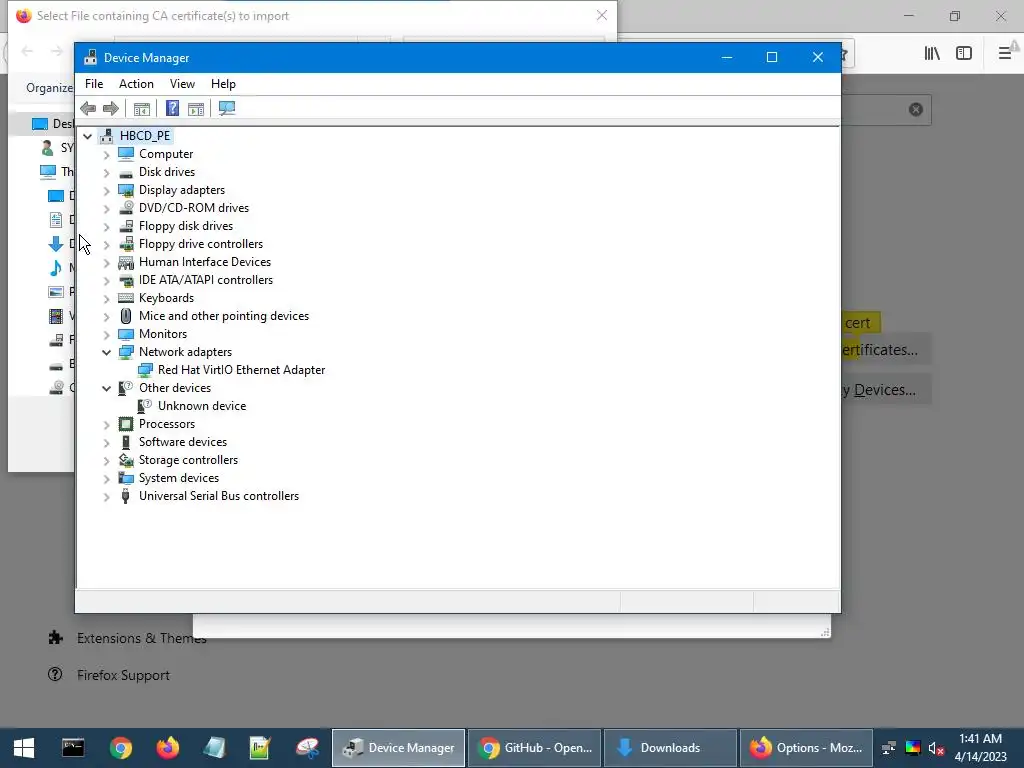Viewport: 1024px width, 768px height.
Task: Open the View menu
Action: tap(182, 84)
